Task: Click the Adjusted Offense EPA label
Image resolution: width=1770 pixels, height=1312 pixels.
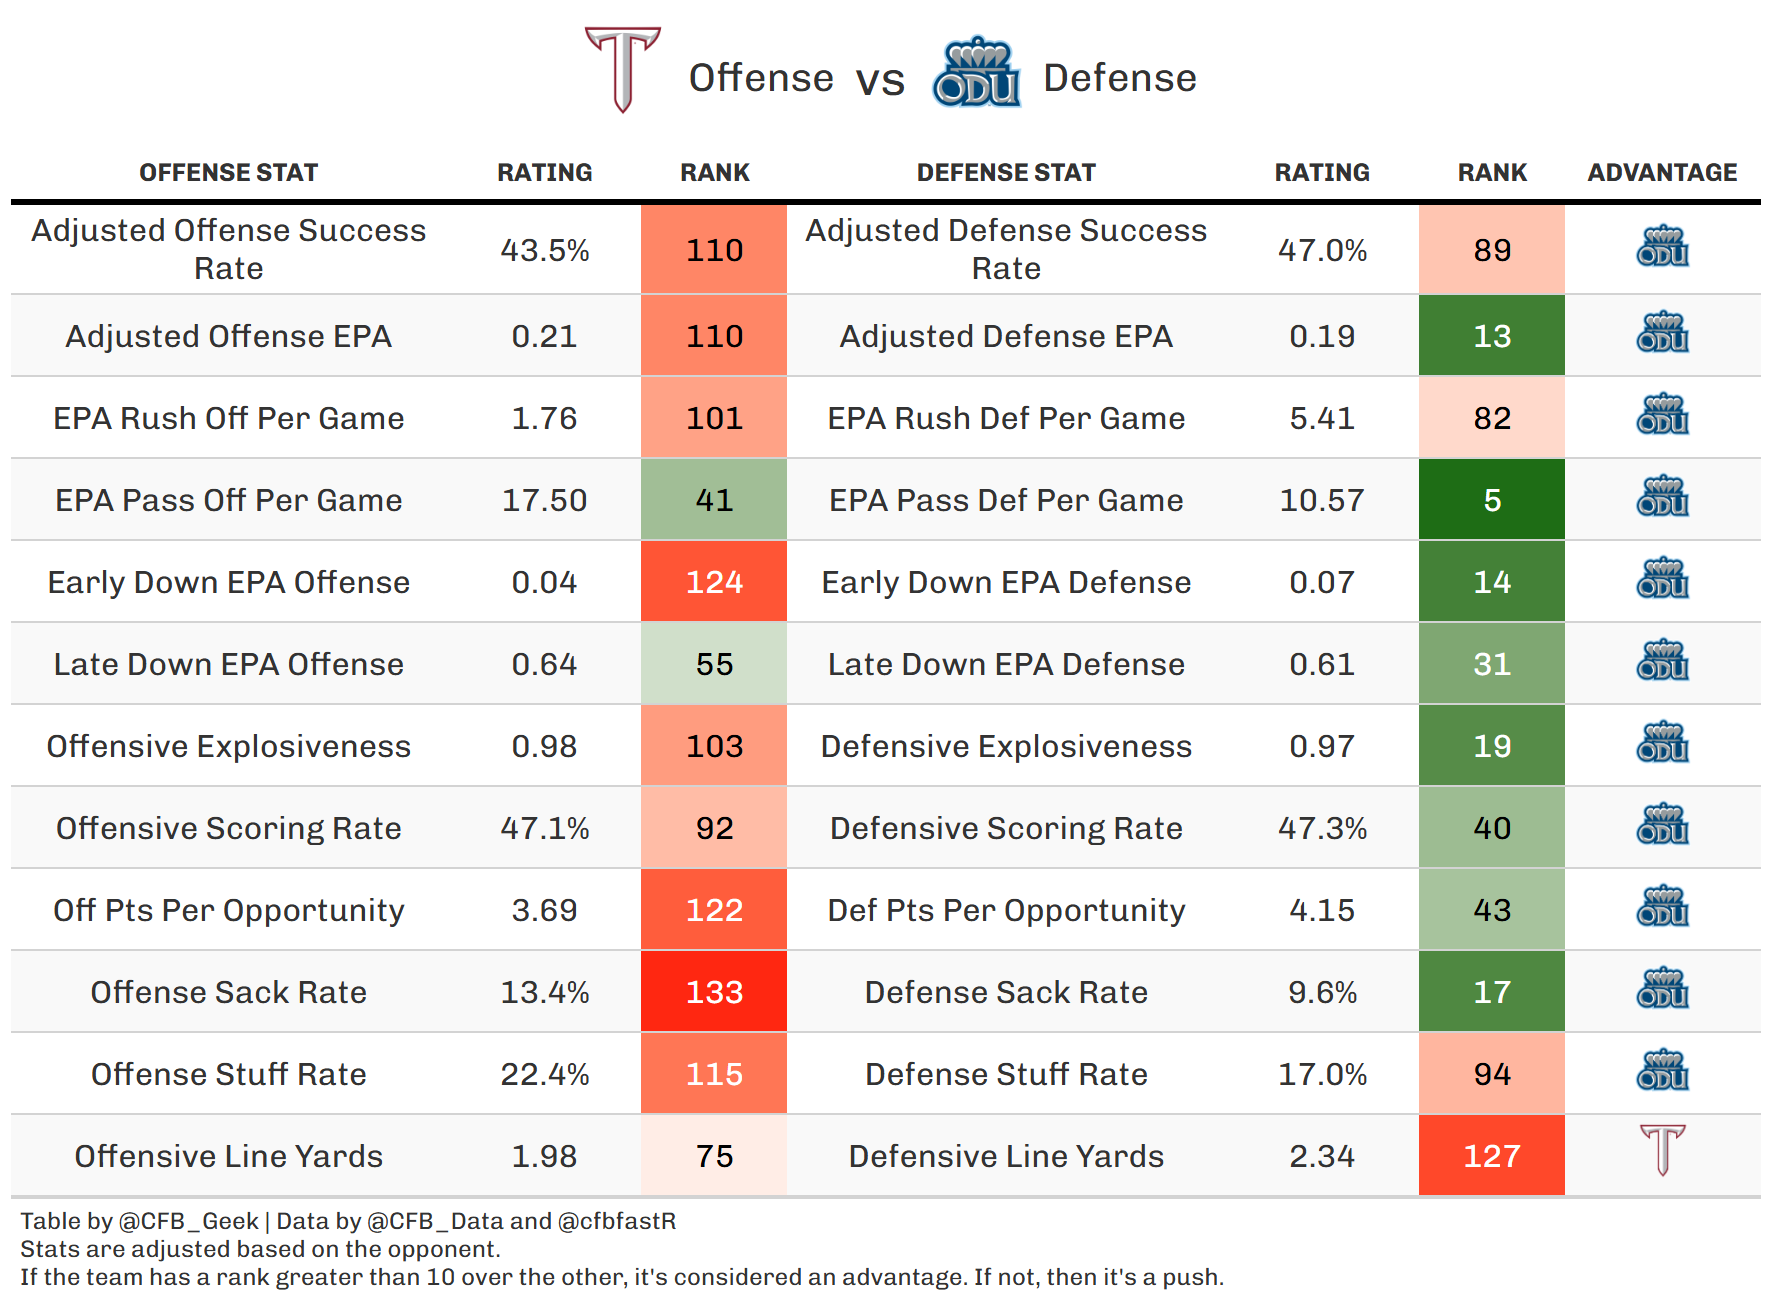Action: [x=228, y=336]
